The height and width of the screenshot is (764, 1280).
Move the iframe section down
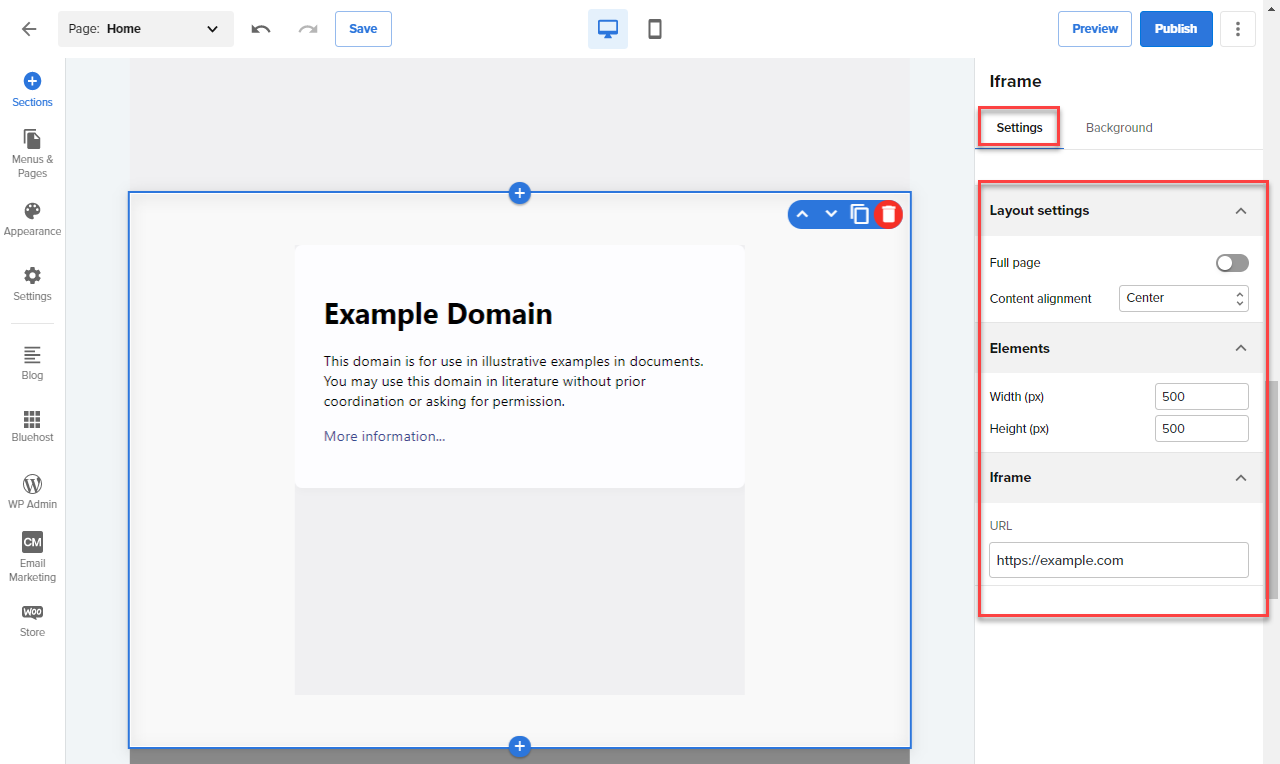pos(830,214)
